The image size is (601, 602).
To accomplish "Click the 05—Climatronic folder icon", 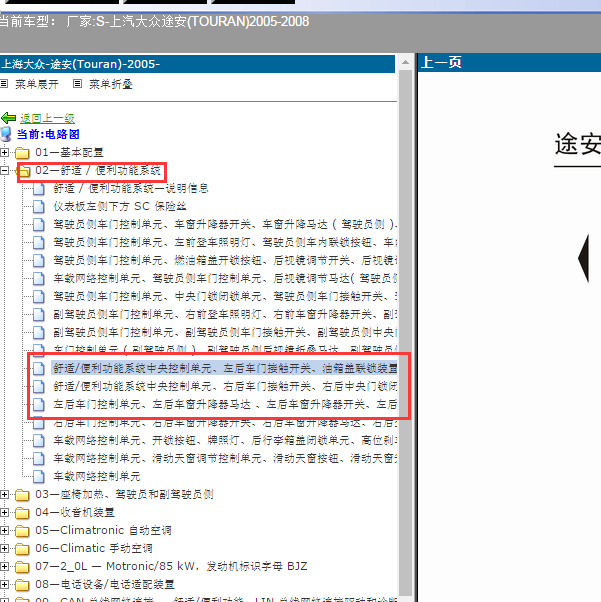I will (x=22, y=531).
